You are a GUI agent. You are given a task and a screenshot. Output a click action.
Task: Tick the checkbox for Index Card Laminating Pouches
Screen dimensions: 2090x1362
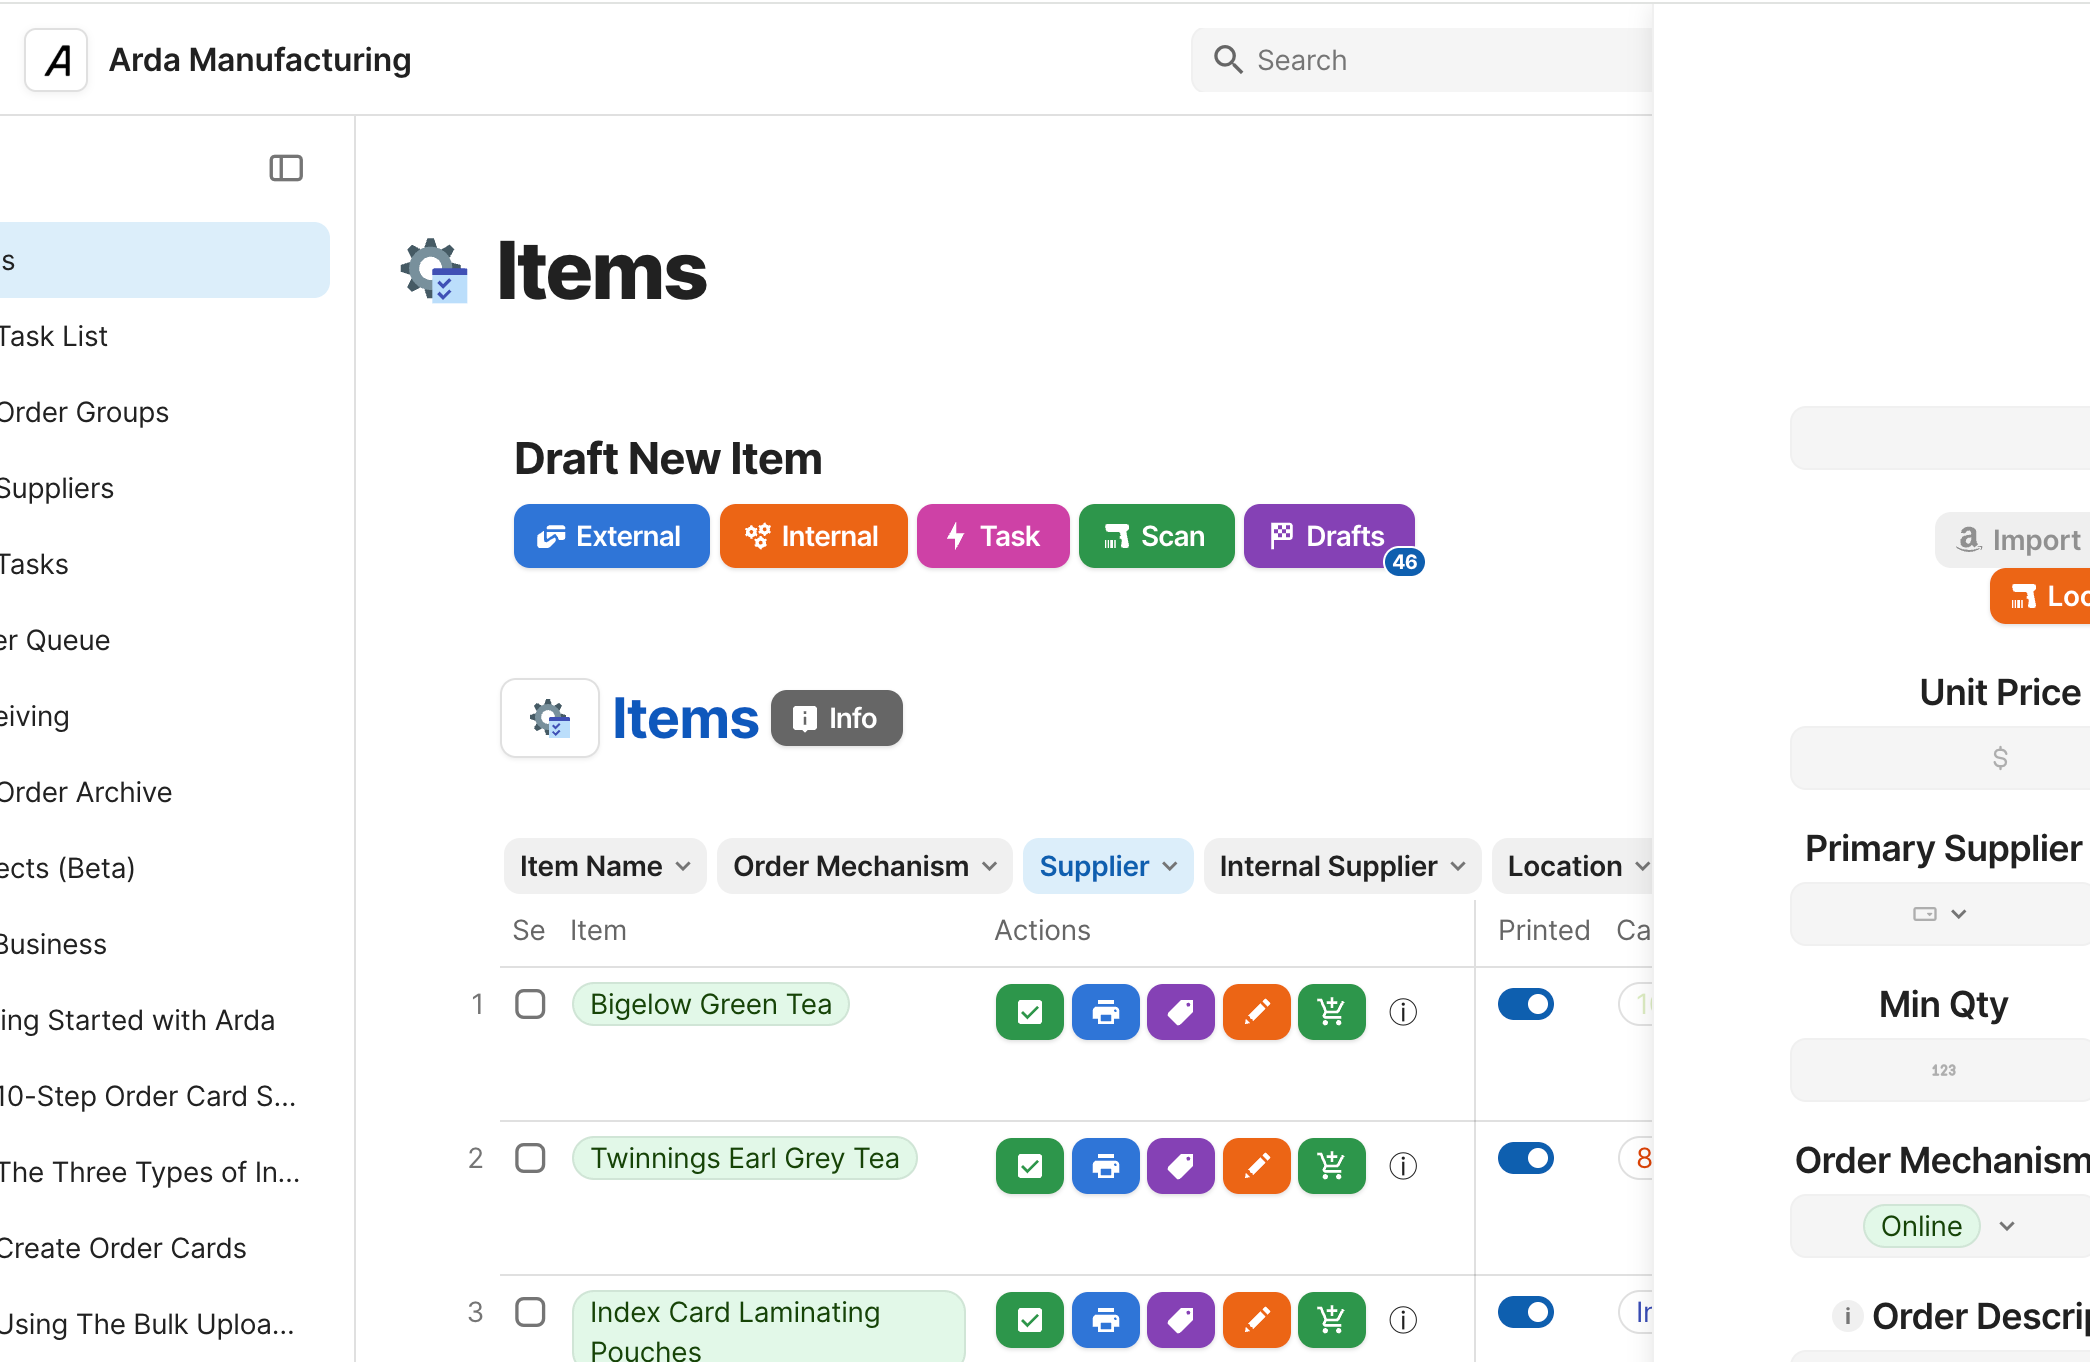tap(530, 1312)
